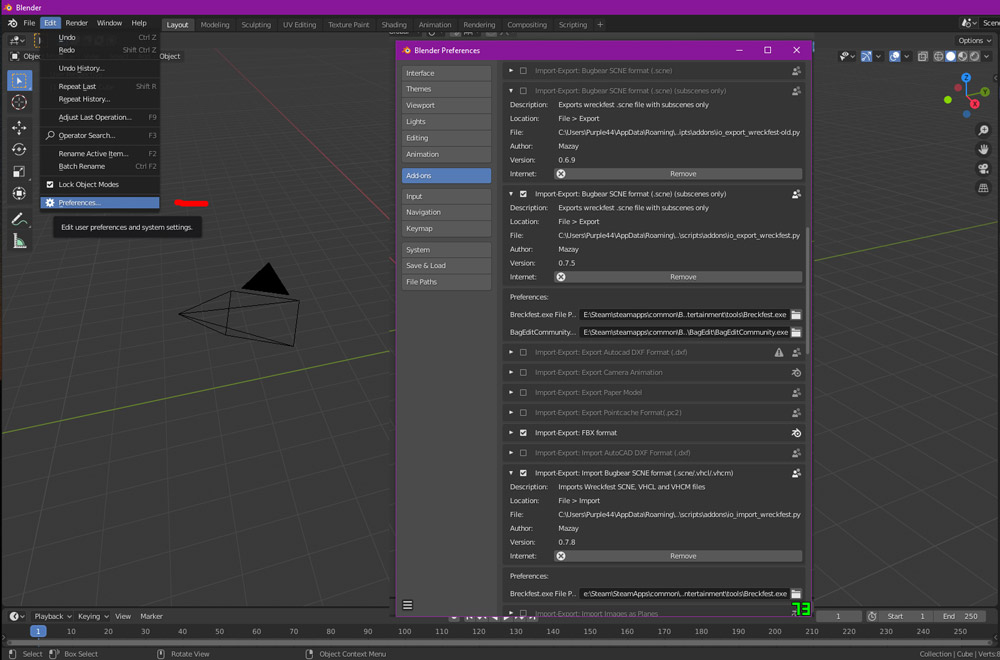
Task: Switch perspective/orthographic with the grid icon
Action: tap(983, 187)
